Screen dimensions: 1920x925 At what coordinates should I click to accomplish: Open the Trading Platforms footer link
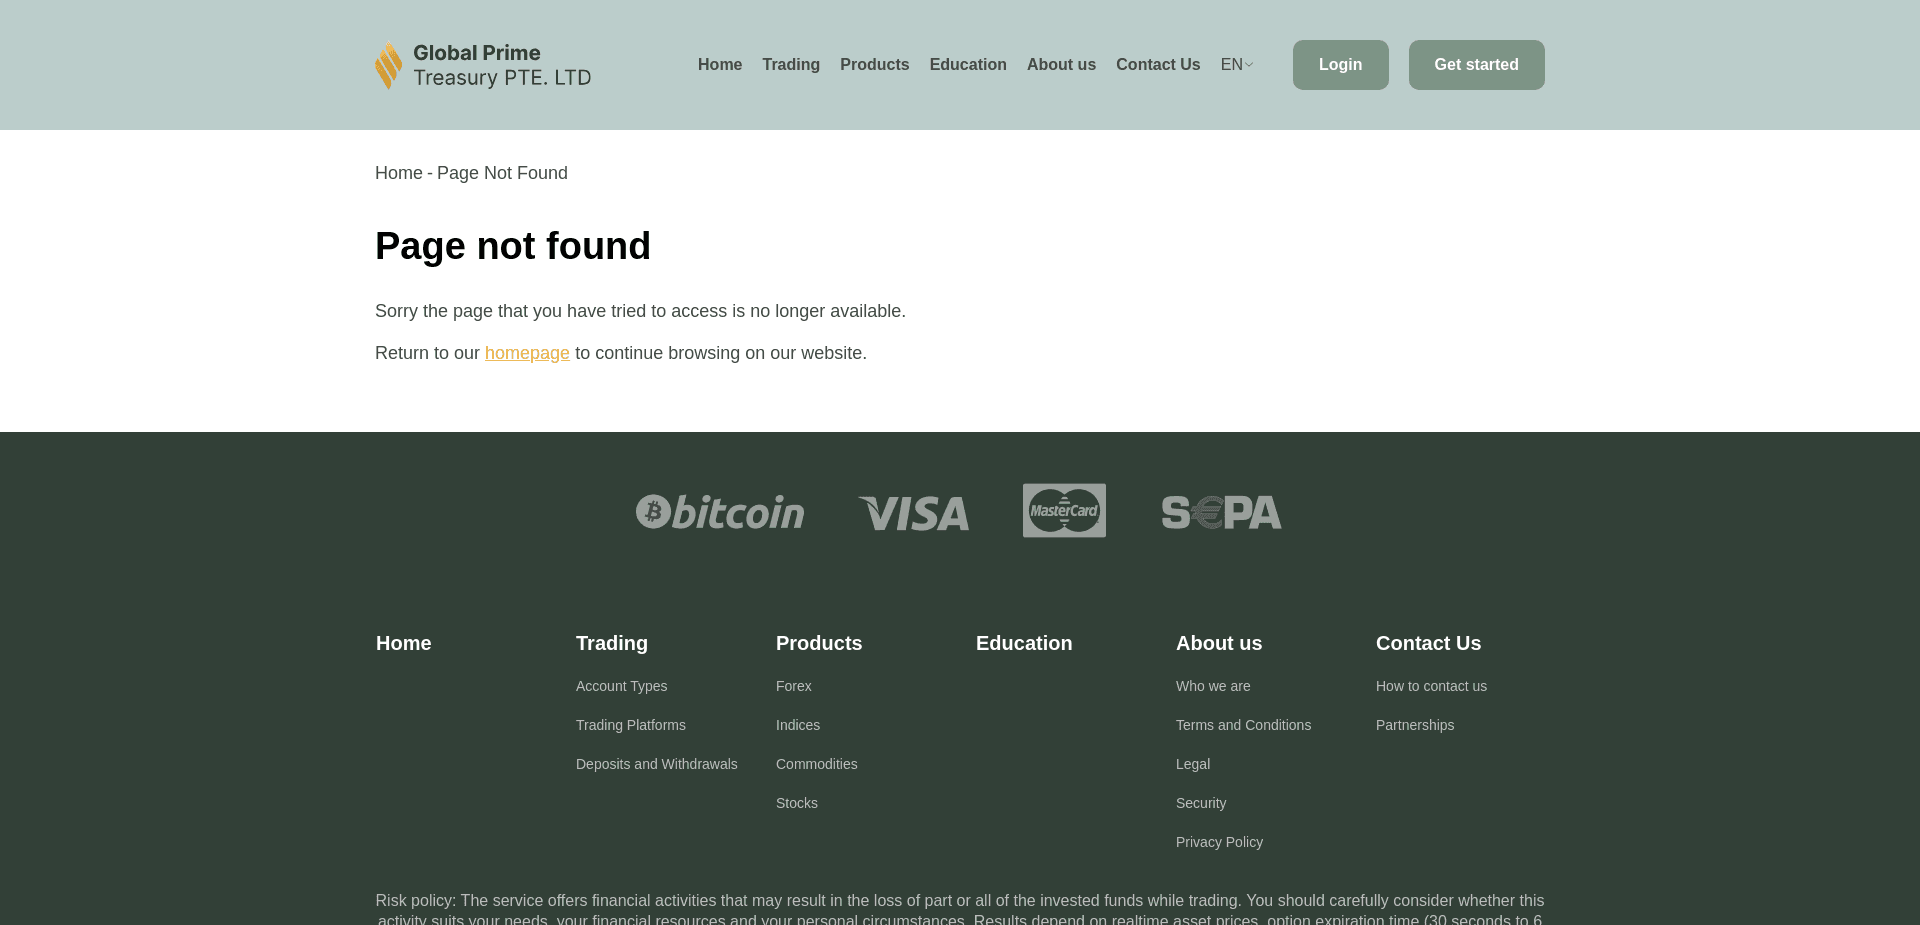(x=630, y=725)
